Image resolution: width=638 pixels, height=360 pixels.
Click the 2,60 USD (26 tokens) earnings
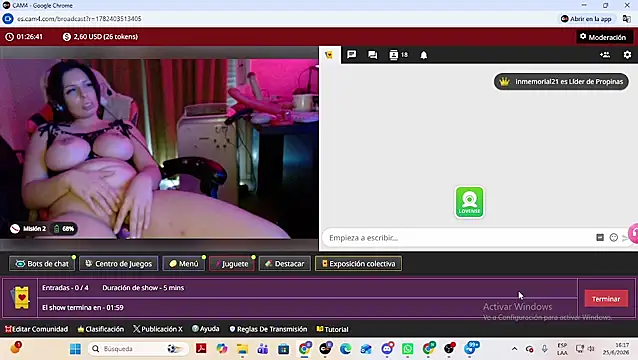point(101,37)
